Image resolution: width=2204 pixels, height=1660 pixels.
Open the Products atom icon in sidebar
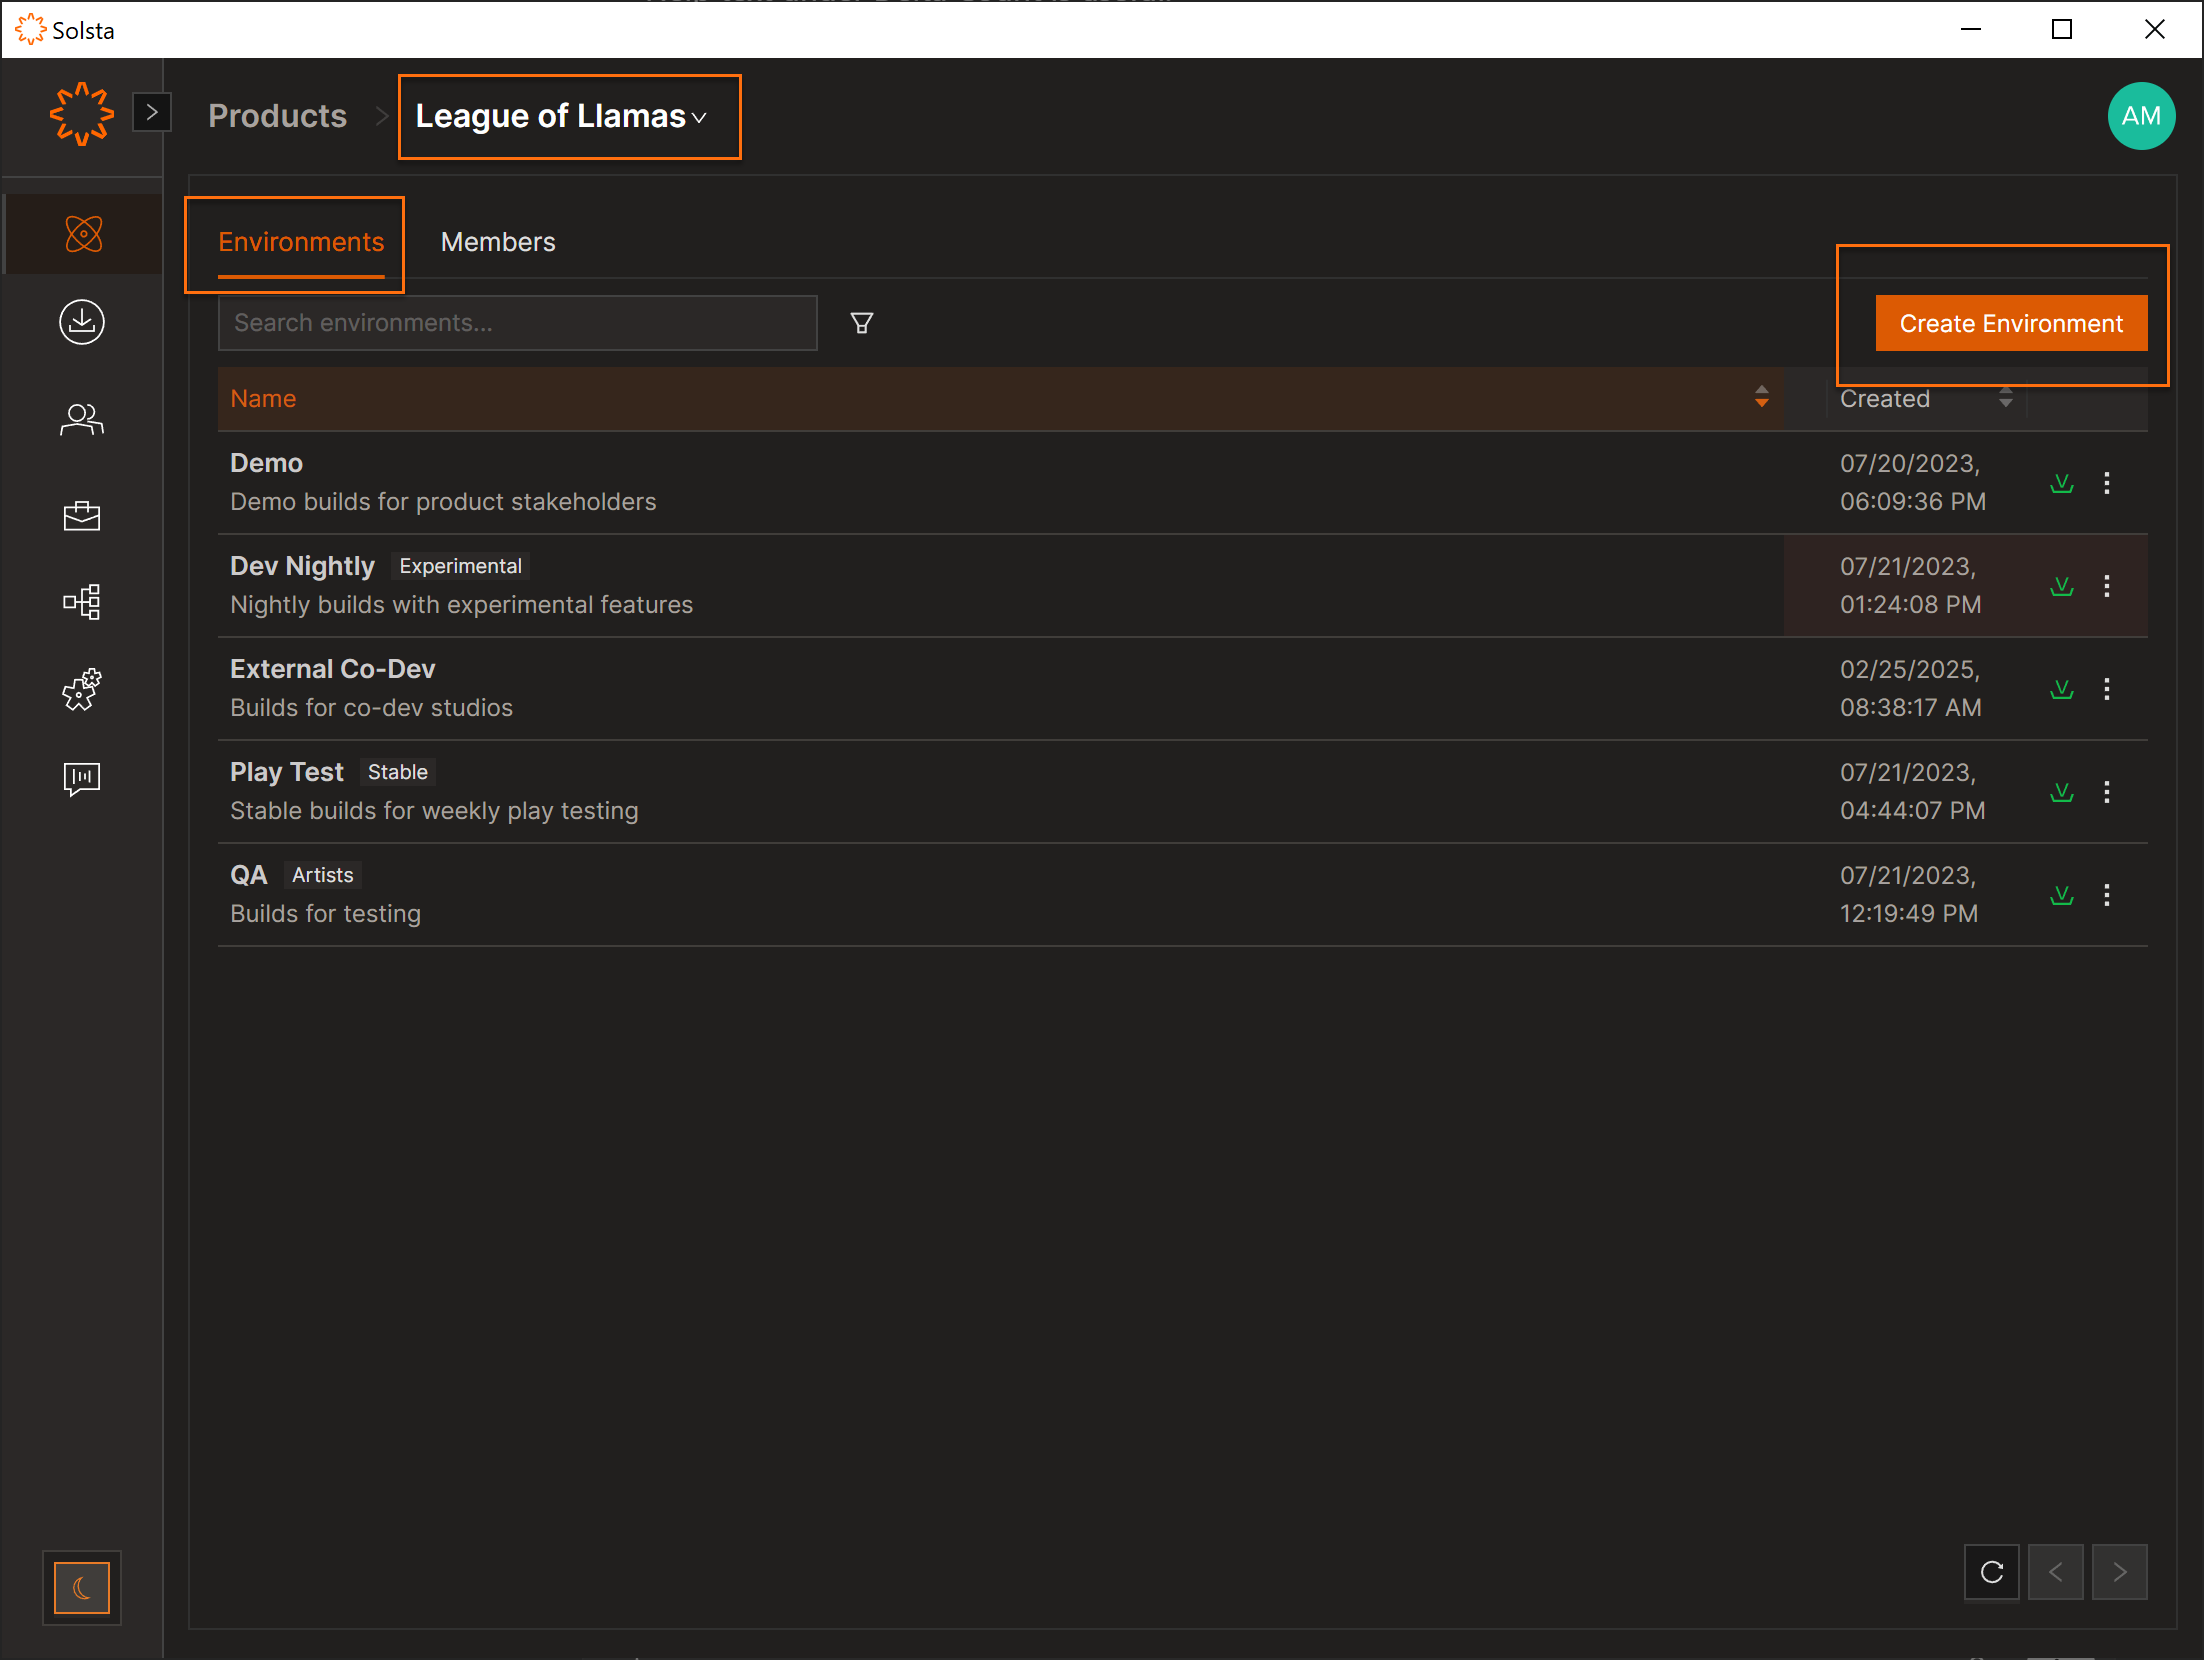coord(83,234)
